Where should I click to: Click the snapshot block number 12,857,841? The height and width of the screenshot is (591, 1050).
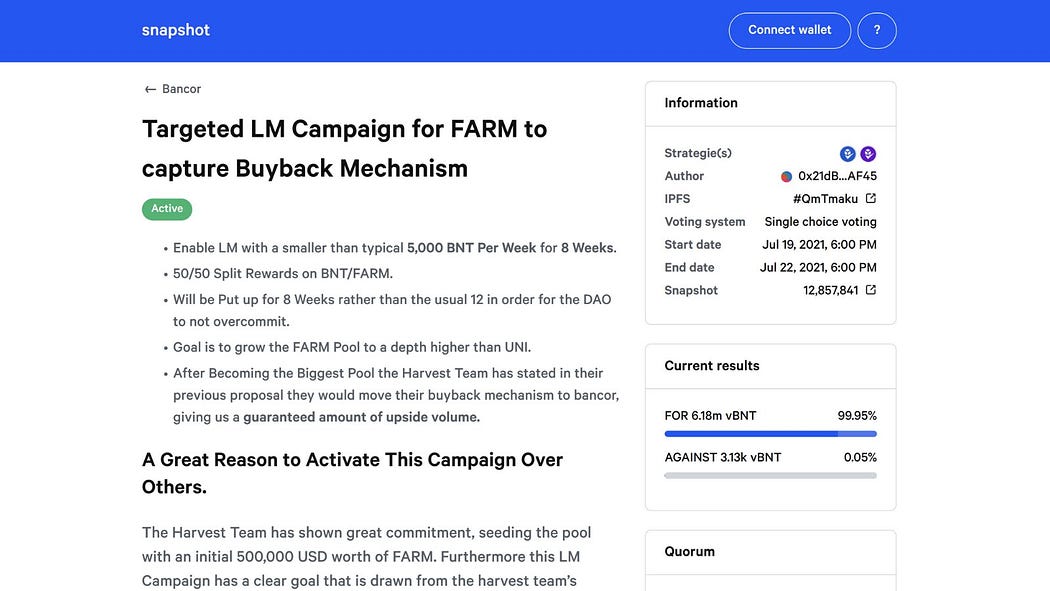[830, 290]
